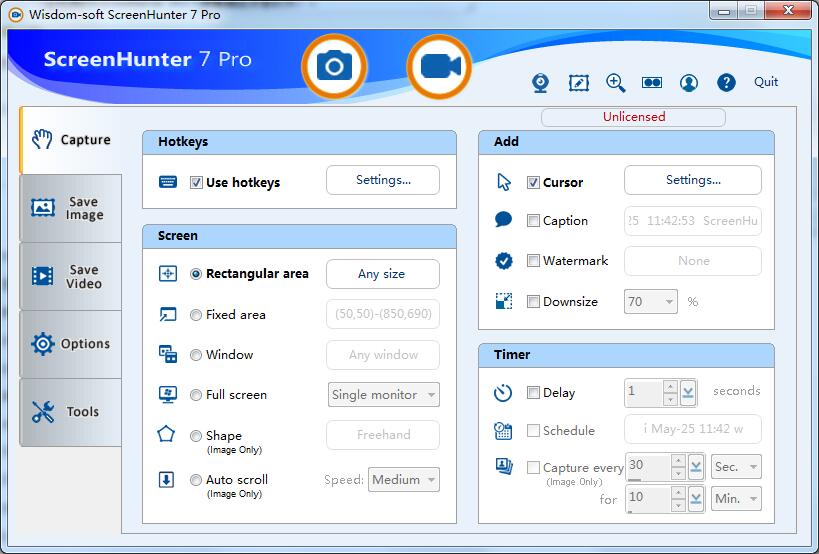The width and height of the screenshot is (819, 554).
Task: Open the image editor pencil icon
Action: click(x=578, y=82)
